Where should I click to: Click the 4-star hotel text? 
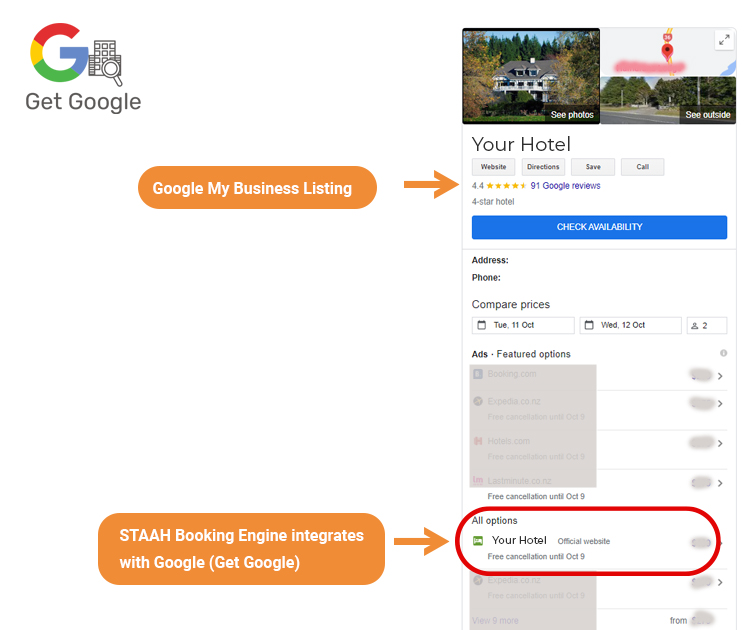(493, 202)
